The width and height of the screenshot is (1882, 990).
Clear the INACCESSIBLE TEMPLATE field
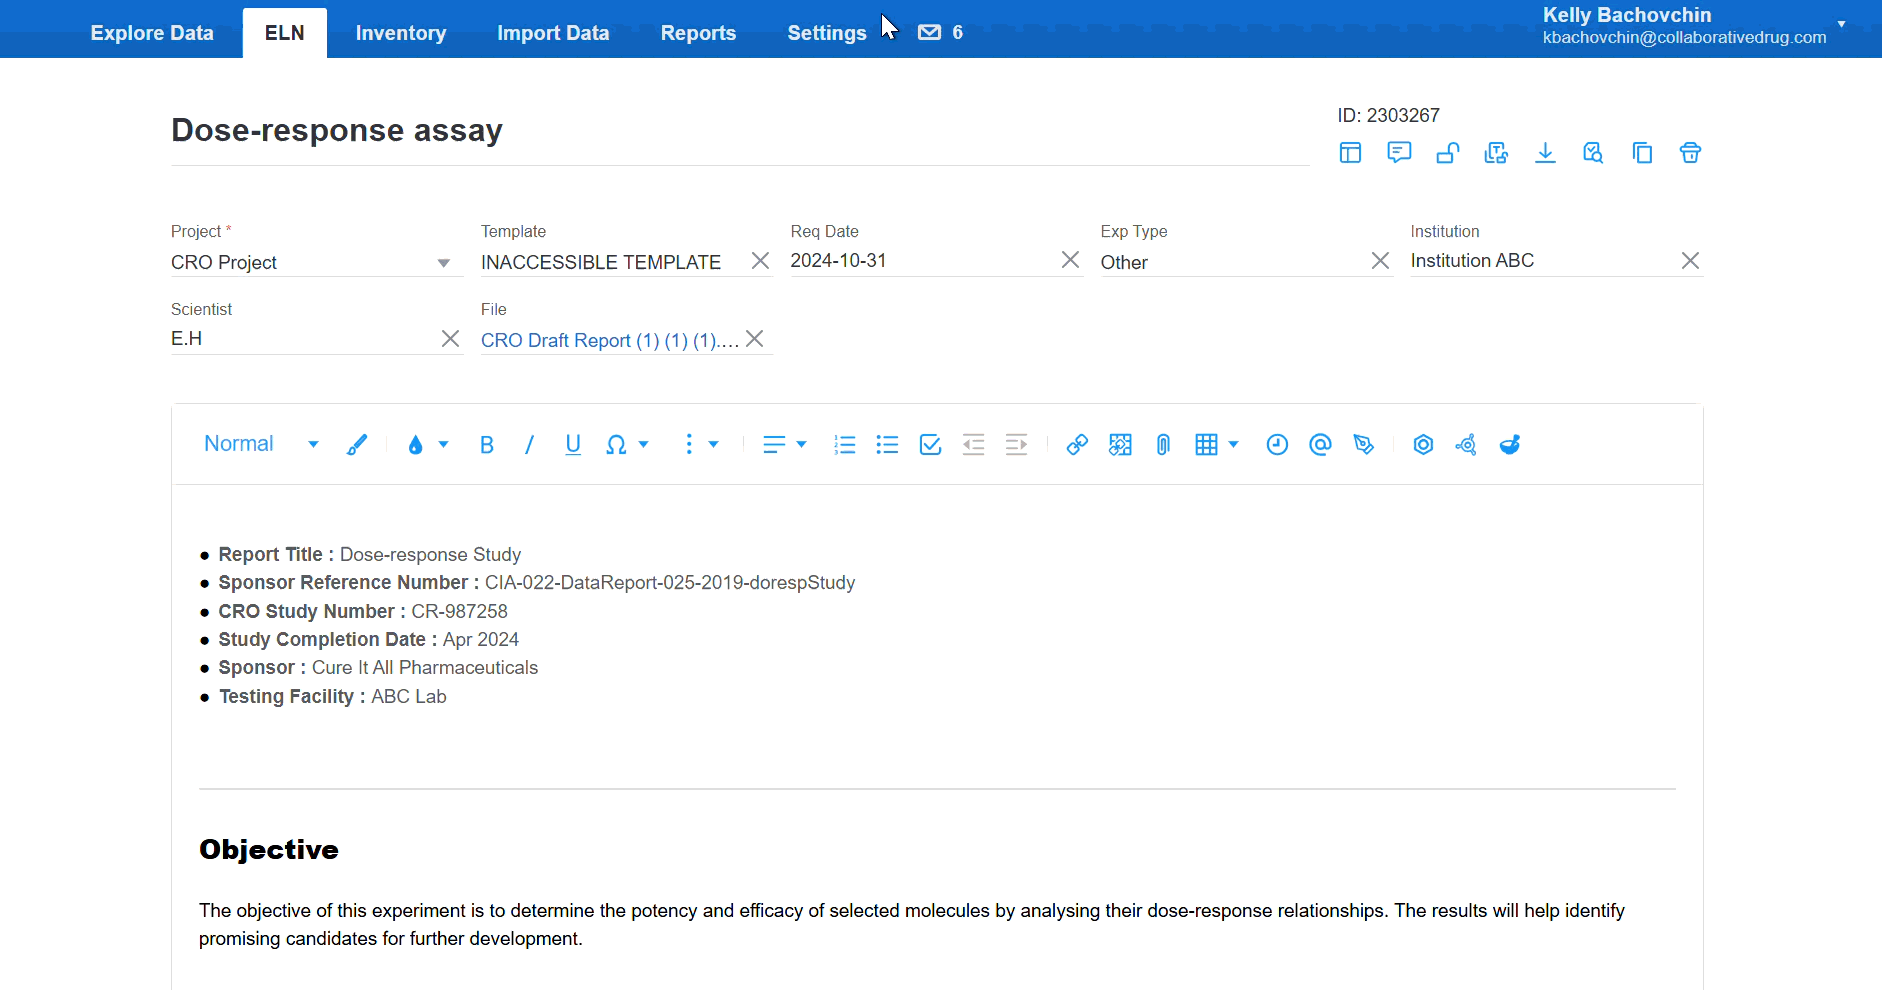760,261
